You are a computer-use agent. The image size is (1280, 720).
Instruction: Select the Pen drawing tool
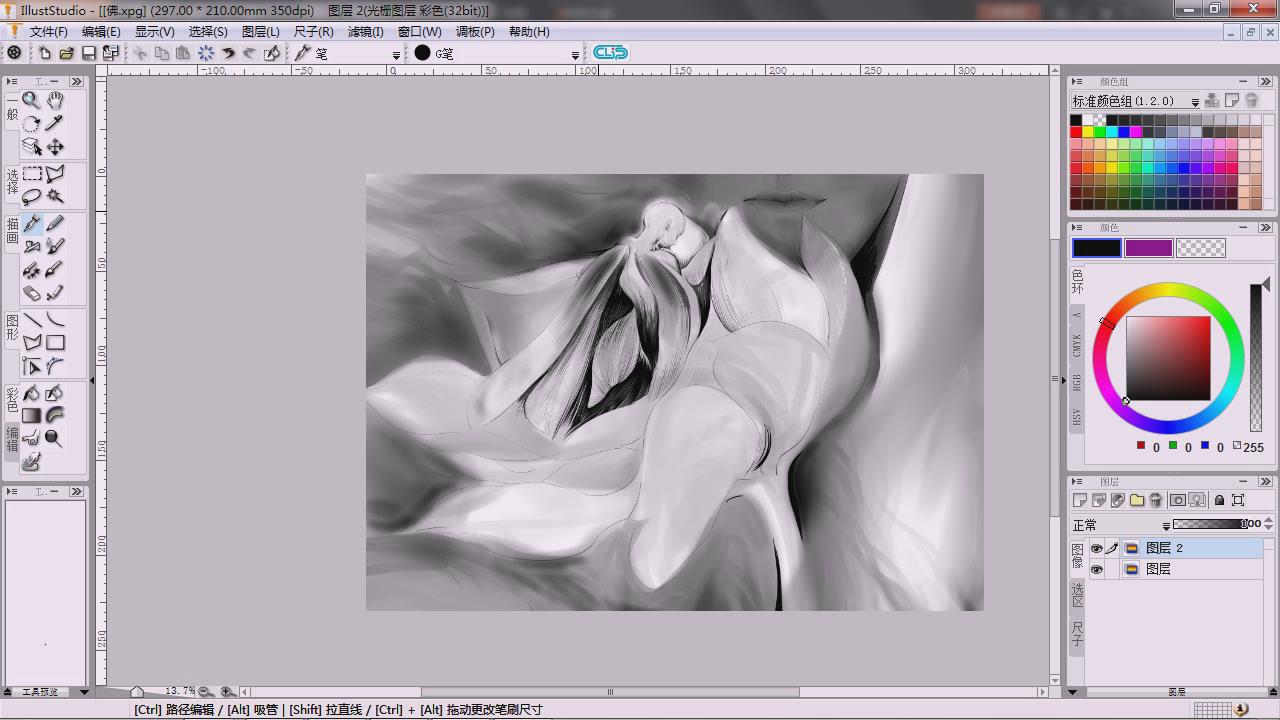(31, 224)
